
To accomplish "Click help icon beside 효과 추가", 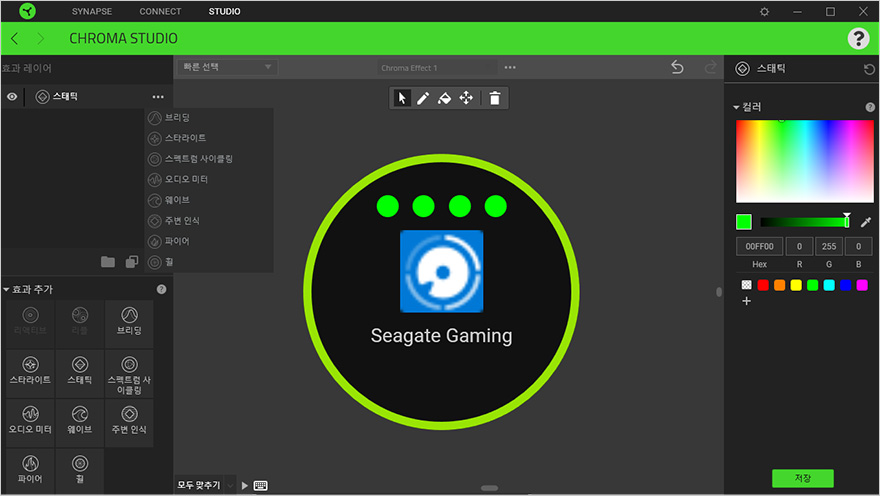I will (162, 290).
